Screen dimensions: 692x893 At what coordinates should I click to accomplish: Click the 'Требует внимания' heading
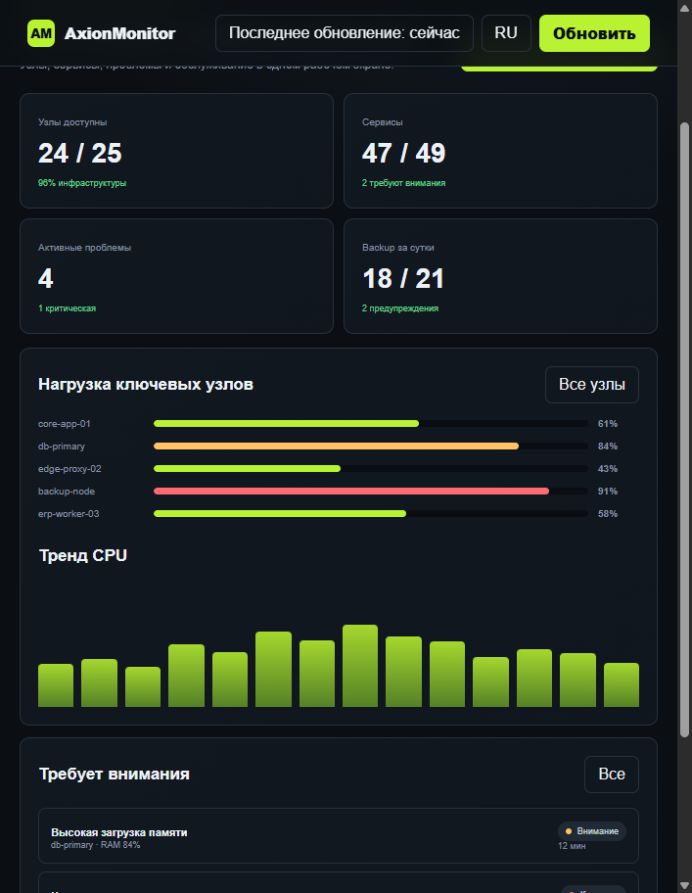coord(114,774)
